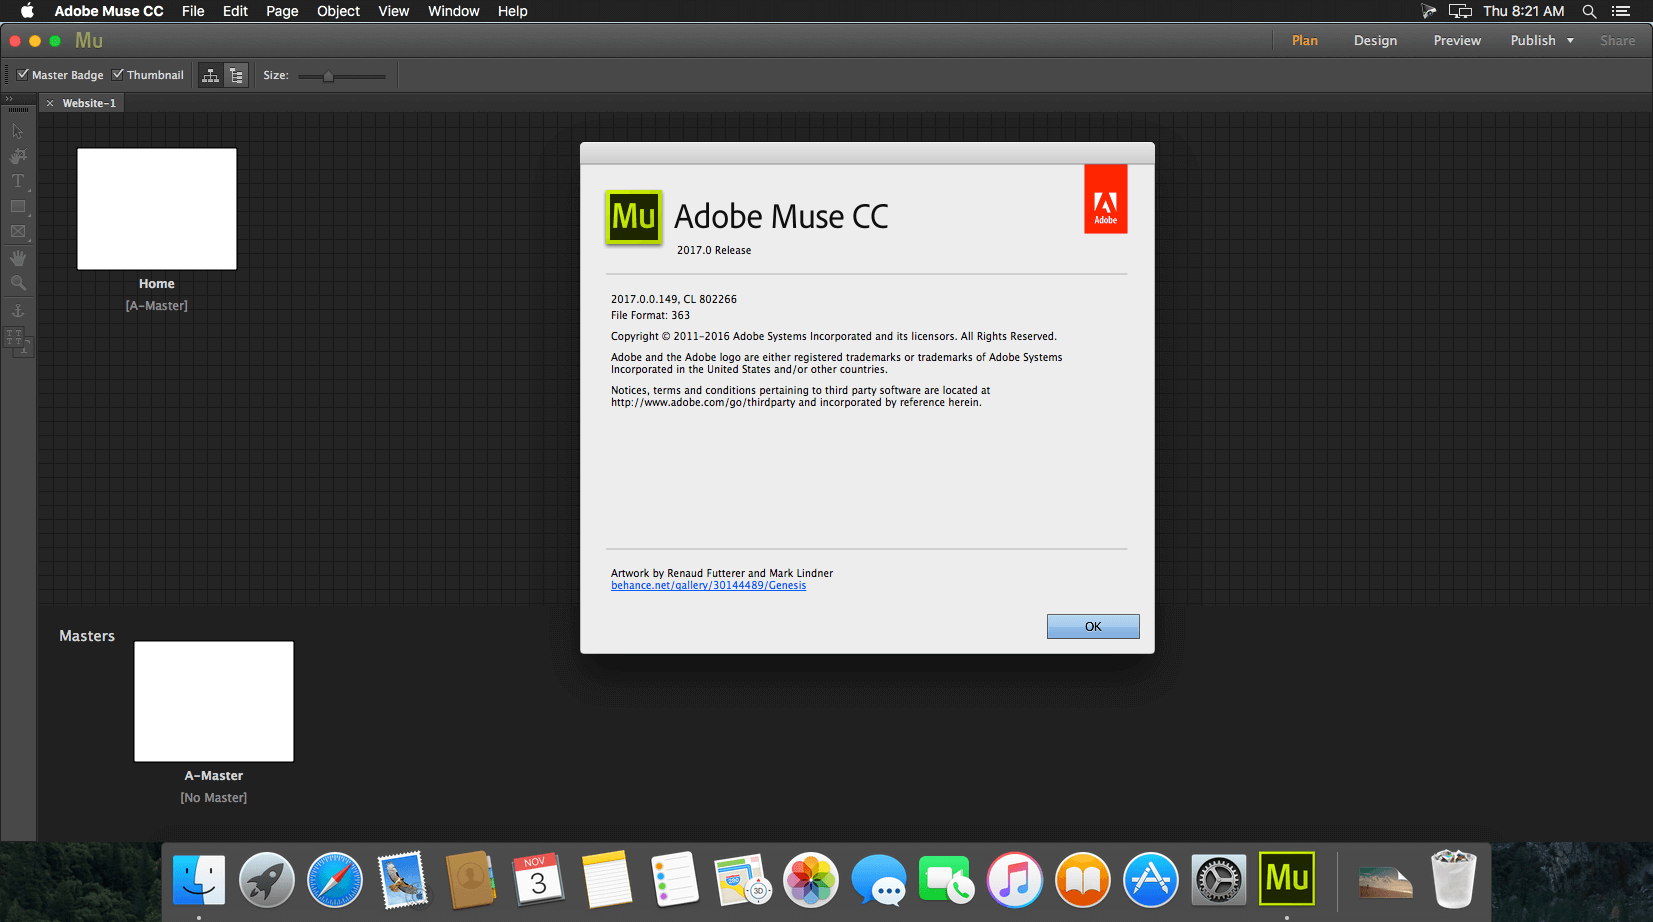This screenshot has height=922, width=1653.
Task: Select the Website-1 document tab
Action: point(89,103)
